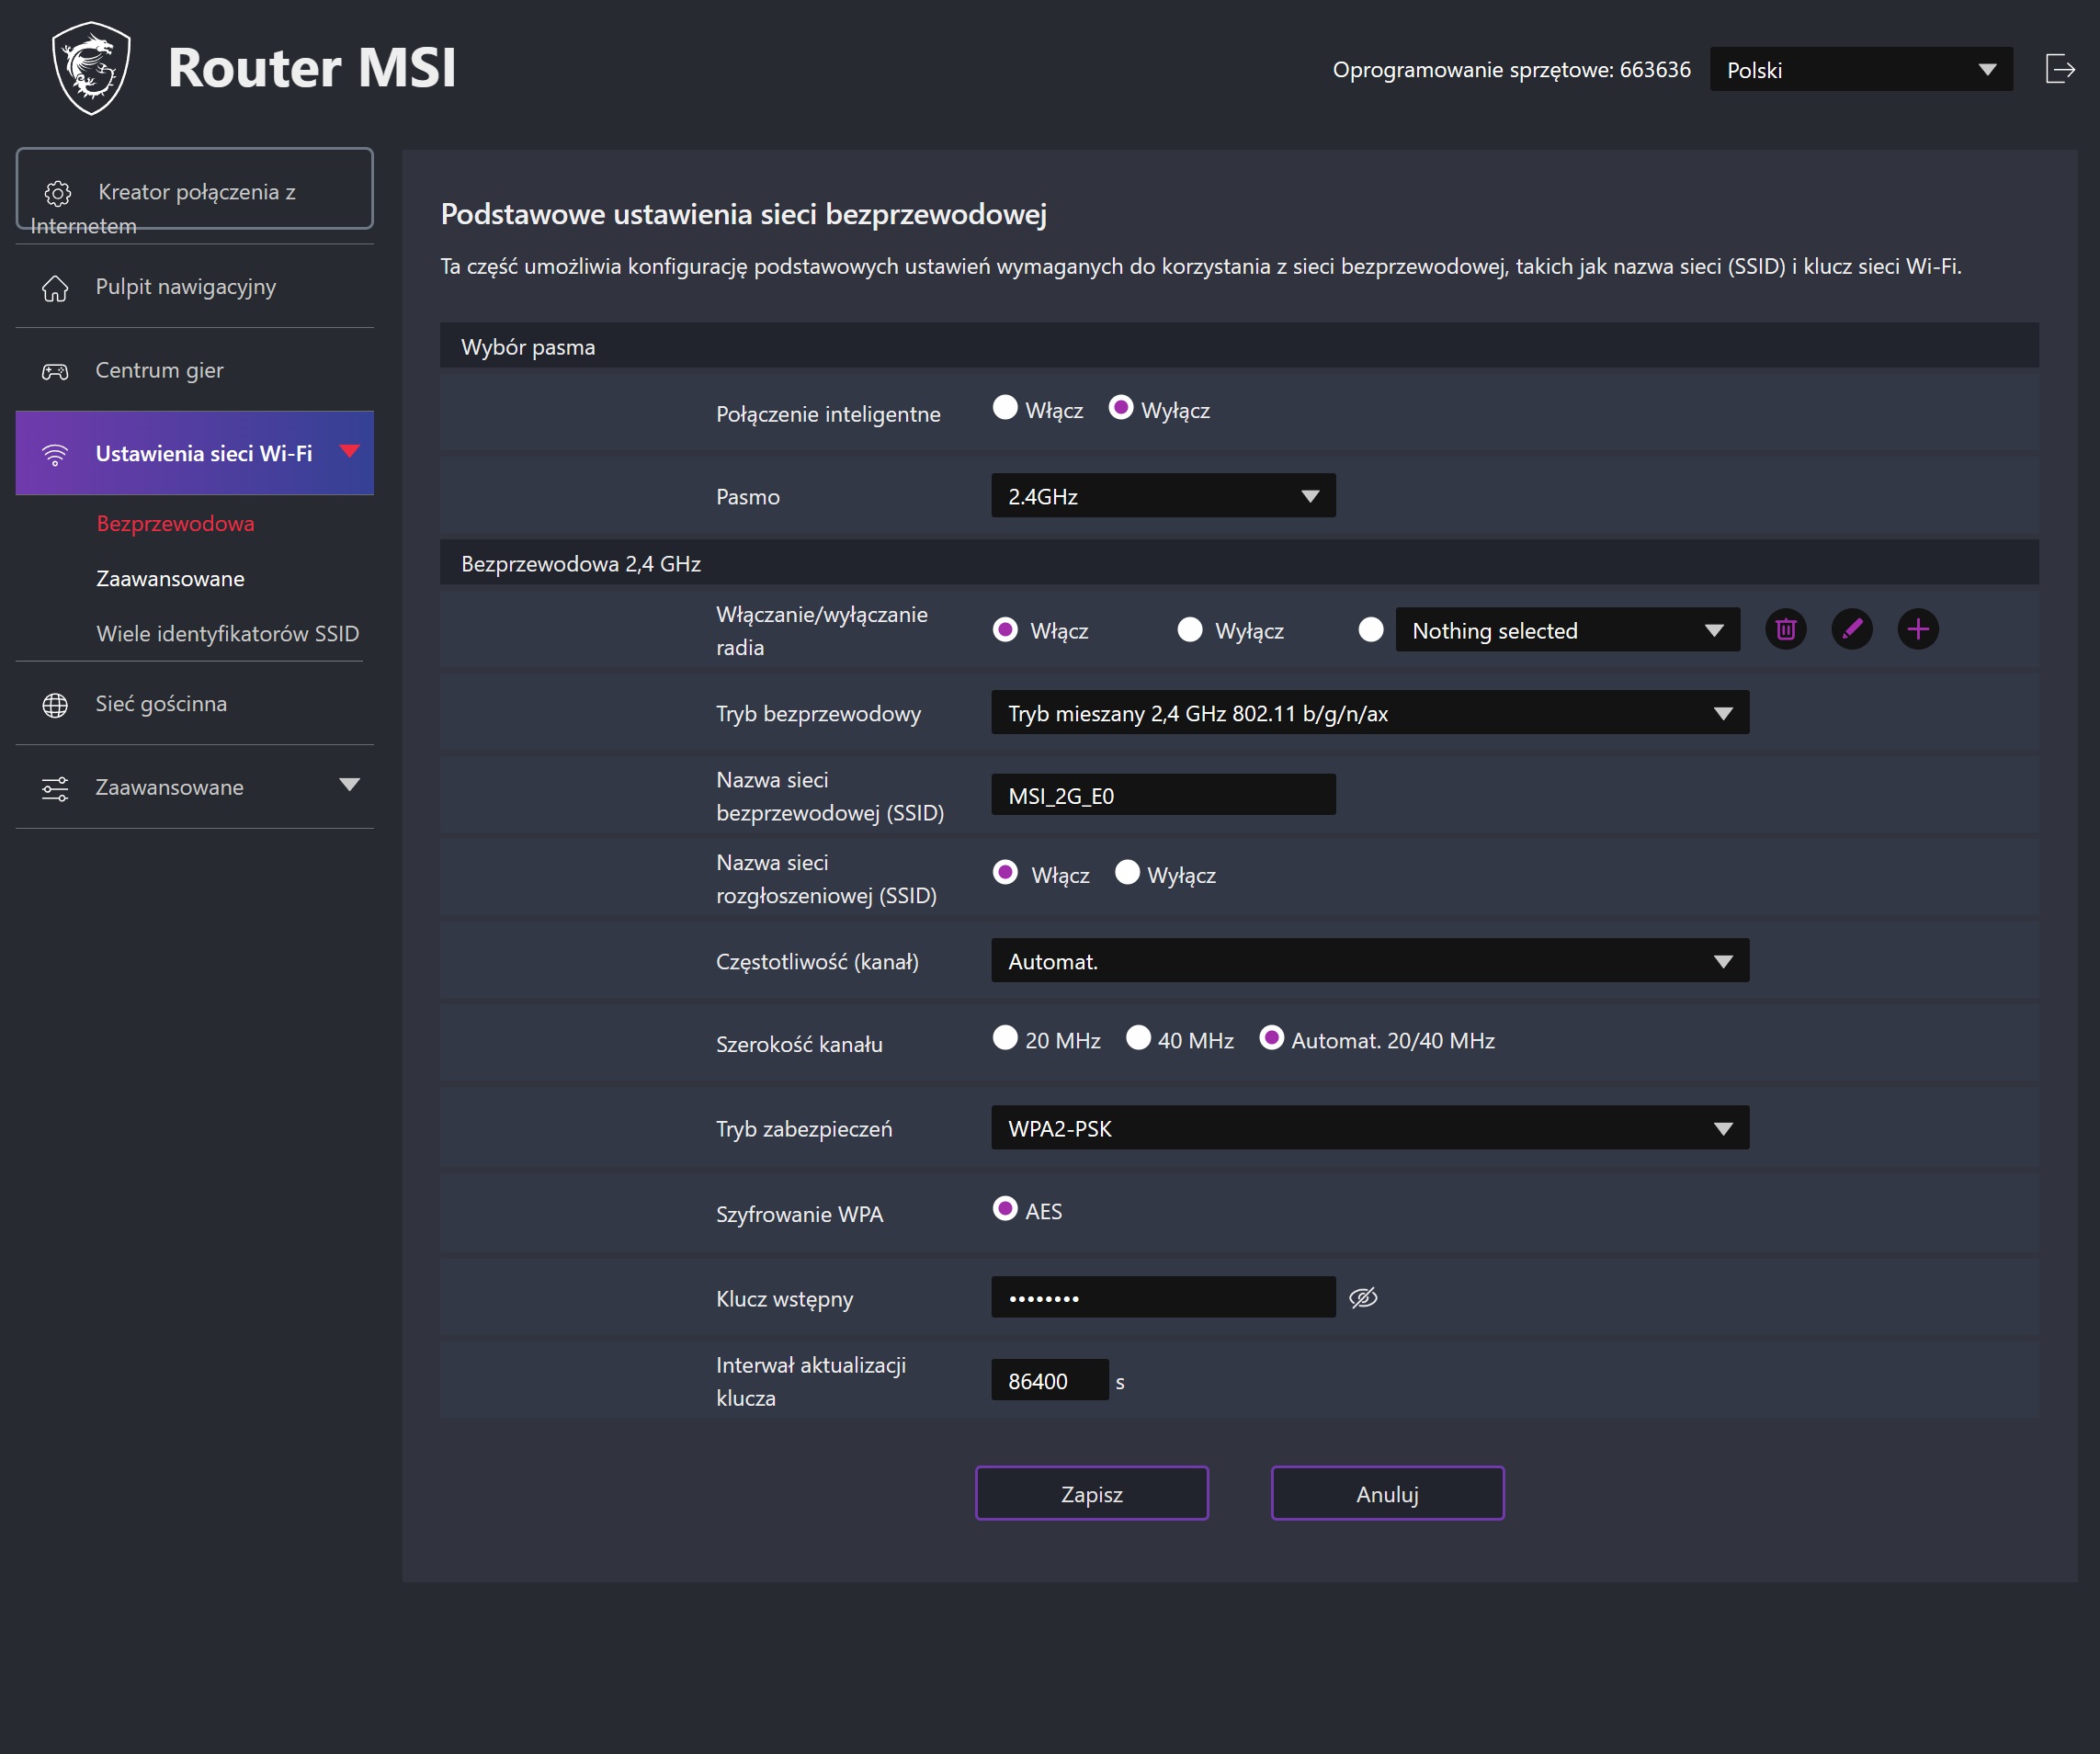The height and width of the screenshot is (1754, 2100).
Task: Click the home icon beside Pulpit nawigacyjny
Action: pyautogui.click(x=55, y=288)
